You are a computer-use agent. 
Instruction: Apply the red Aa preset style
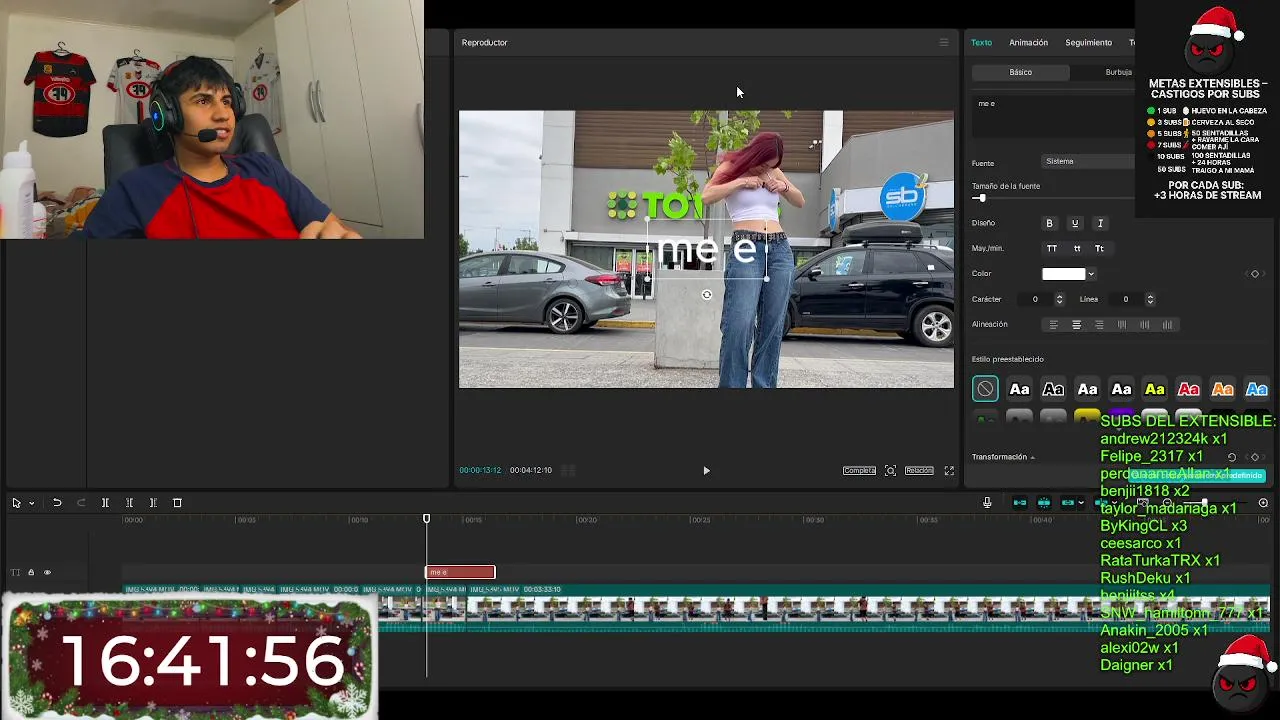(1189, 389)
